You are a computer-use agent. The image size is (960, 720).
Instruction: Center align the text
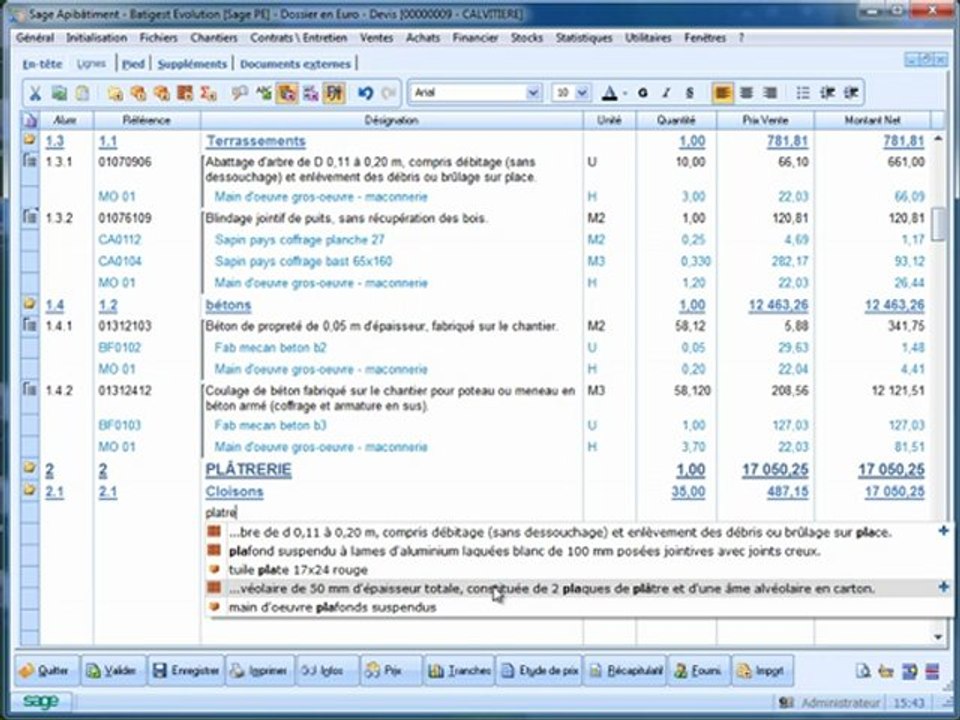pos(746,93)
